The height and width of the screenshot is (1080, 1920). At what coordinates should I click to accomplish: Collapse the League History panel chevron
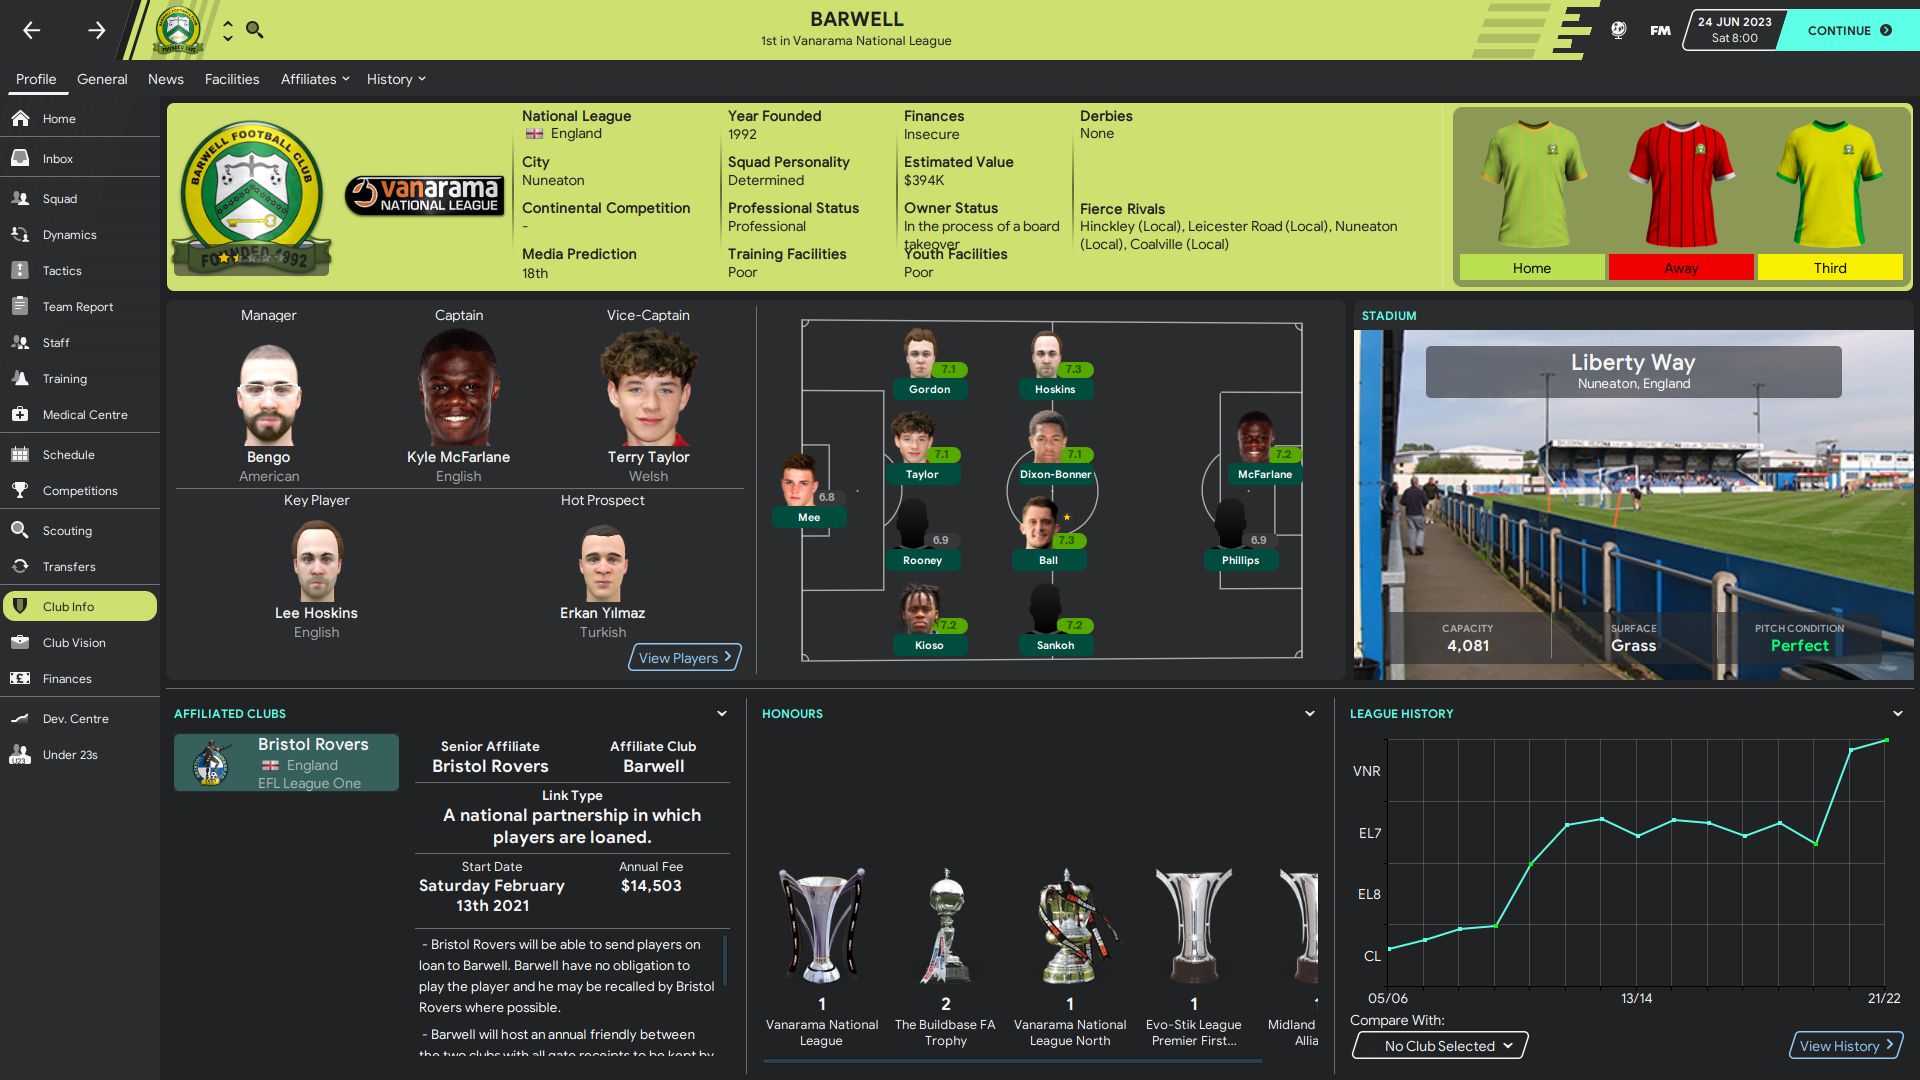pos(1897,713)
